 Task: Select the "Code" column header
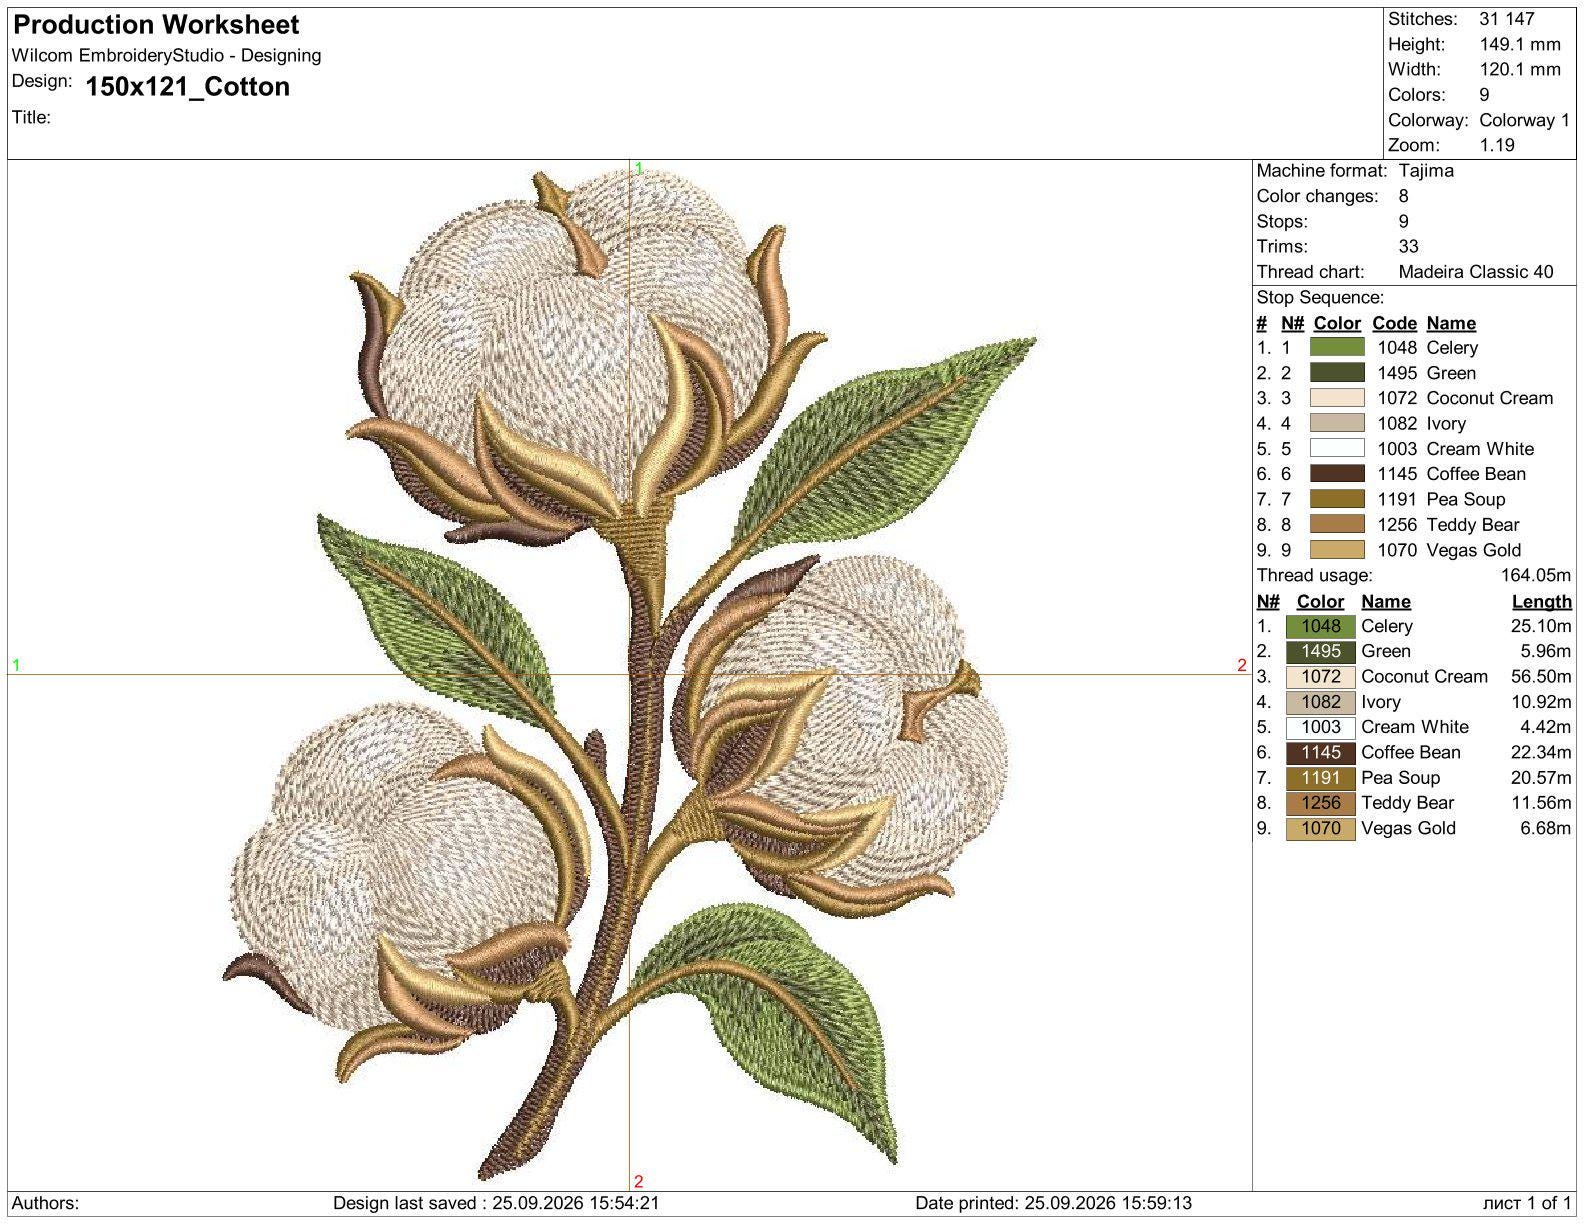(1394, 323)
